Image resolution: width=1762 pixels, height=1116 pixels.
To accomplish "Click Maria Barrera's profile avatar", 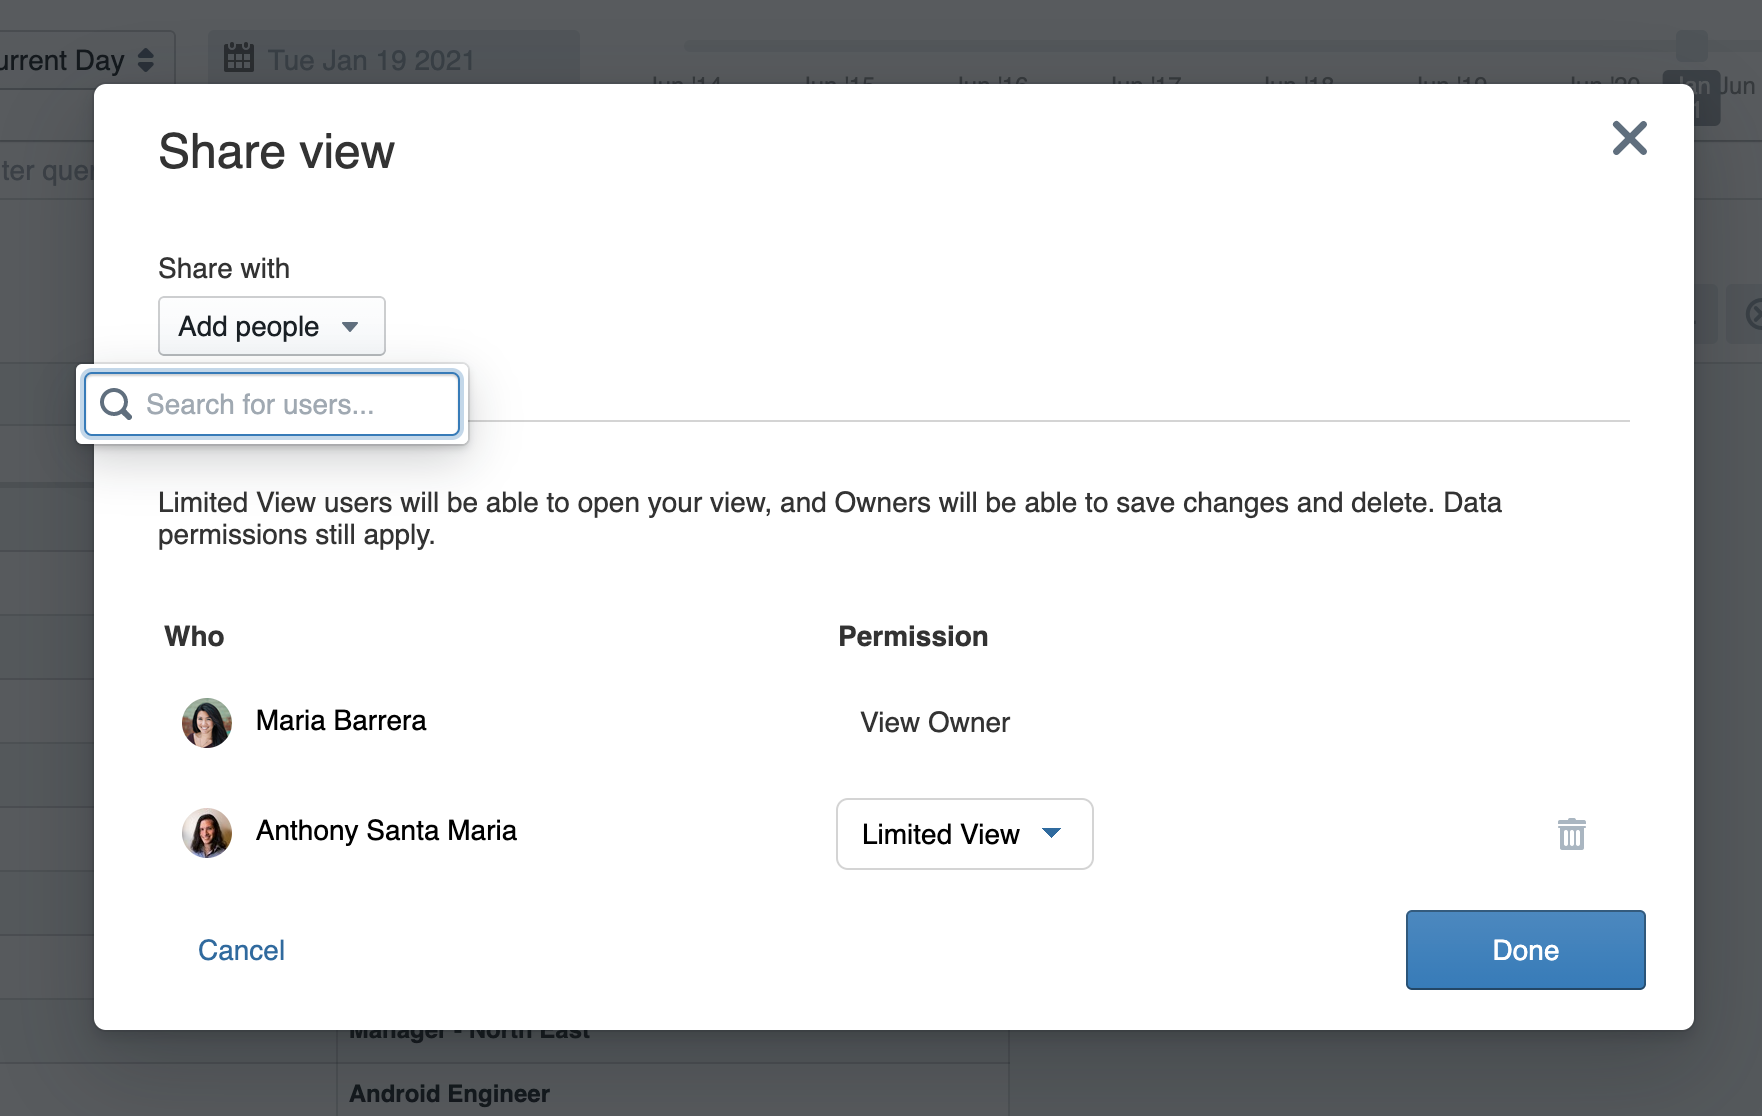I will (207, 722).
